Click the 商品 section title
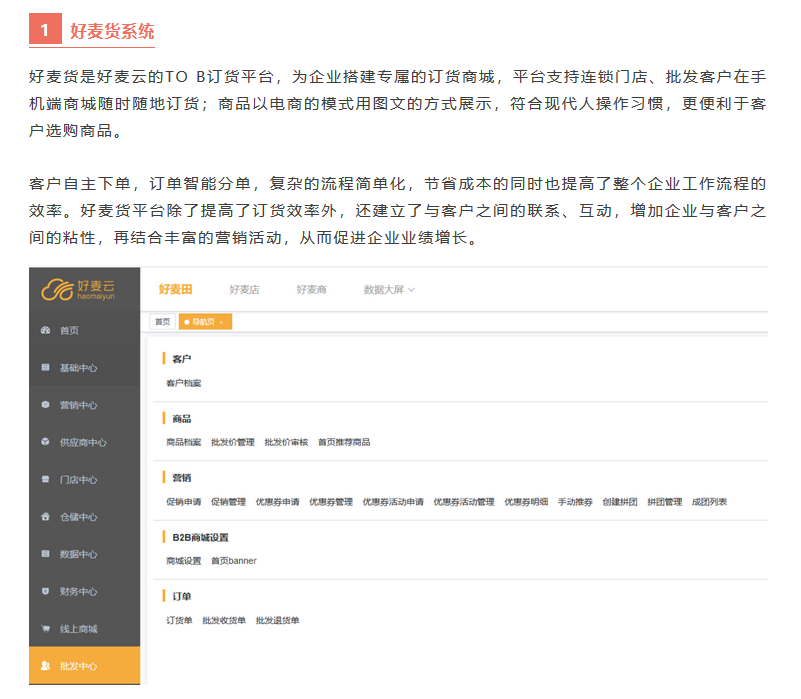 coord(181,418)
